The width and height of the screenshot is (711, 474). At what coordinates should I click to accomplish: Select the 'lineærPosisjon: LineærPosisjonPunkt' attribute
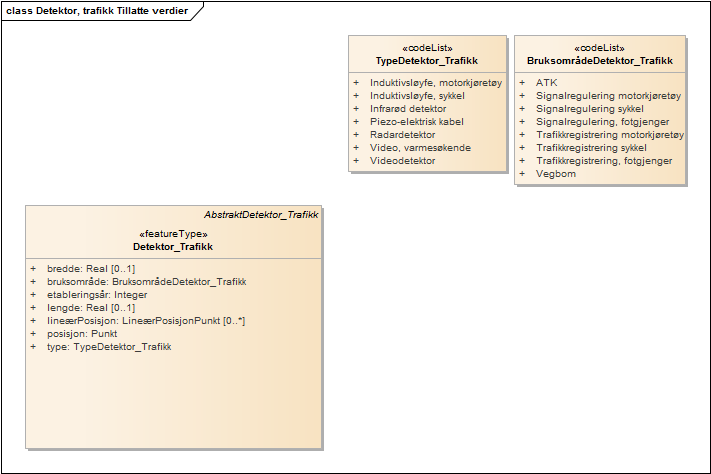coord(146,321)
